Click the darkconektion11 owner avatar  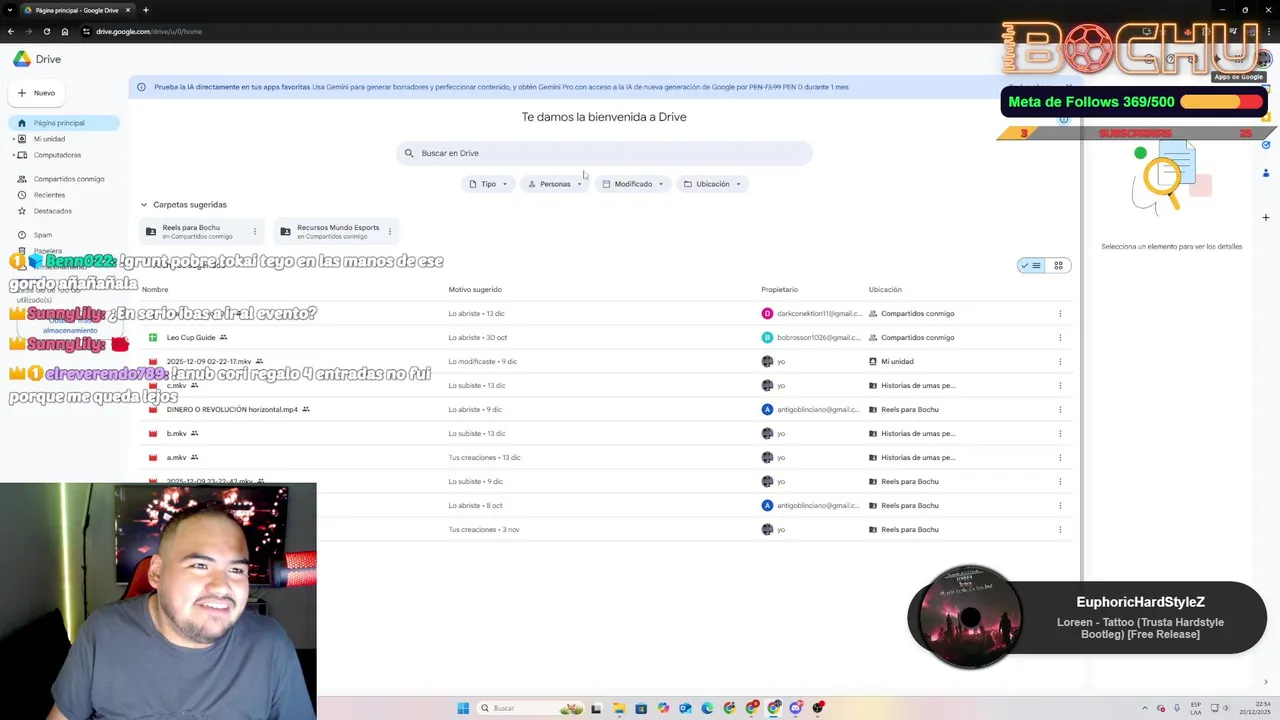click(767, 314)
